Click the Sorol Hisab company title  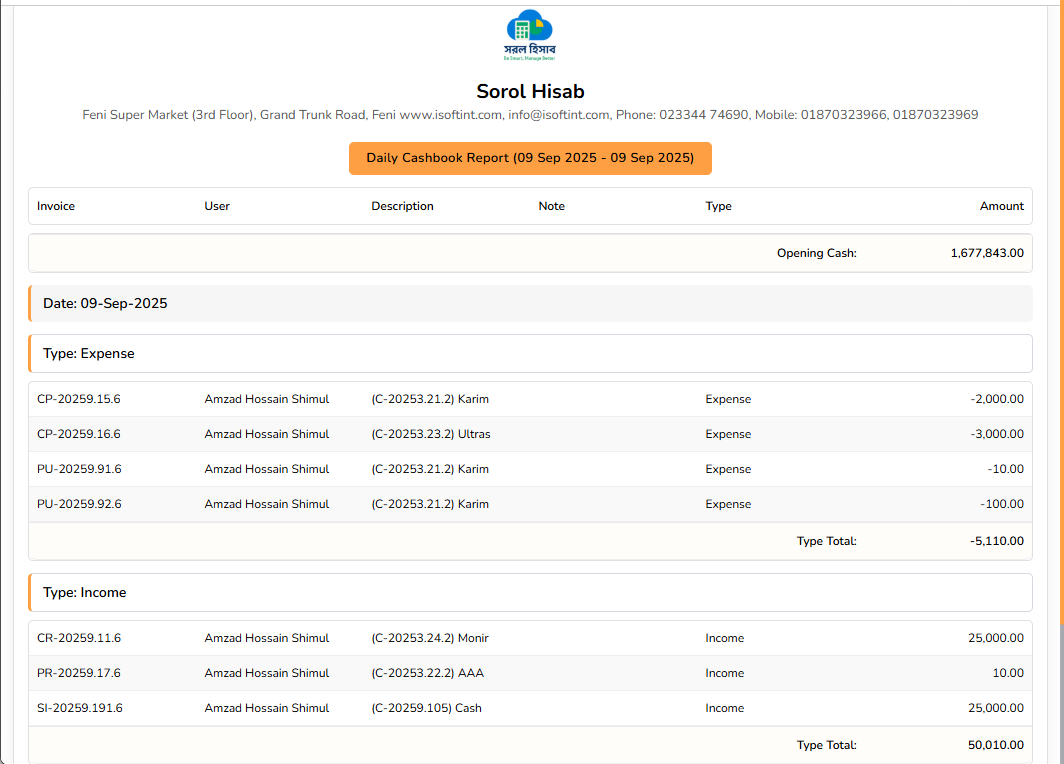click(530, 92)
